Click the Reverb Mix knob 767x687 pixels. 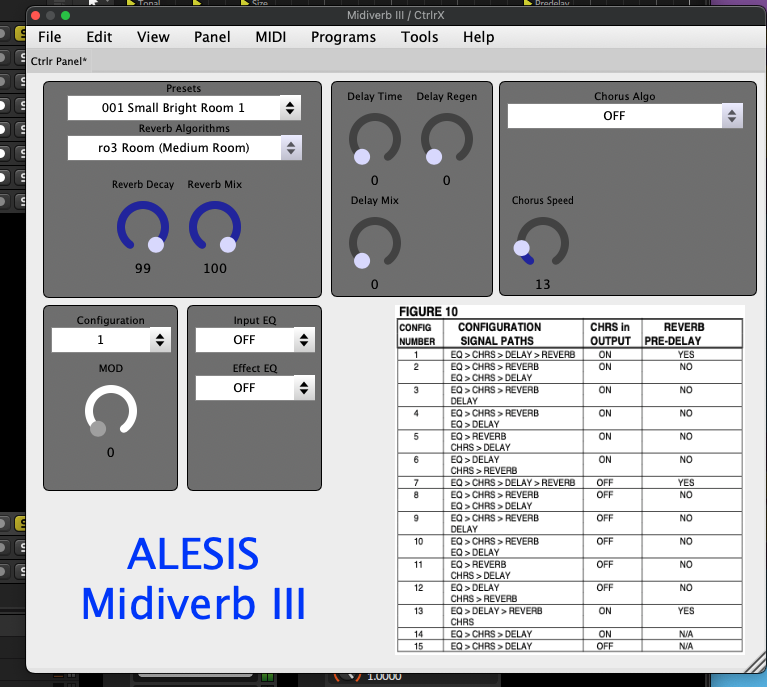point(215,227)
